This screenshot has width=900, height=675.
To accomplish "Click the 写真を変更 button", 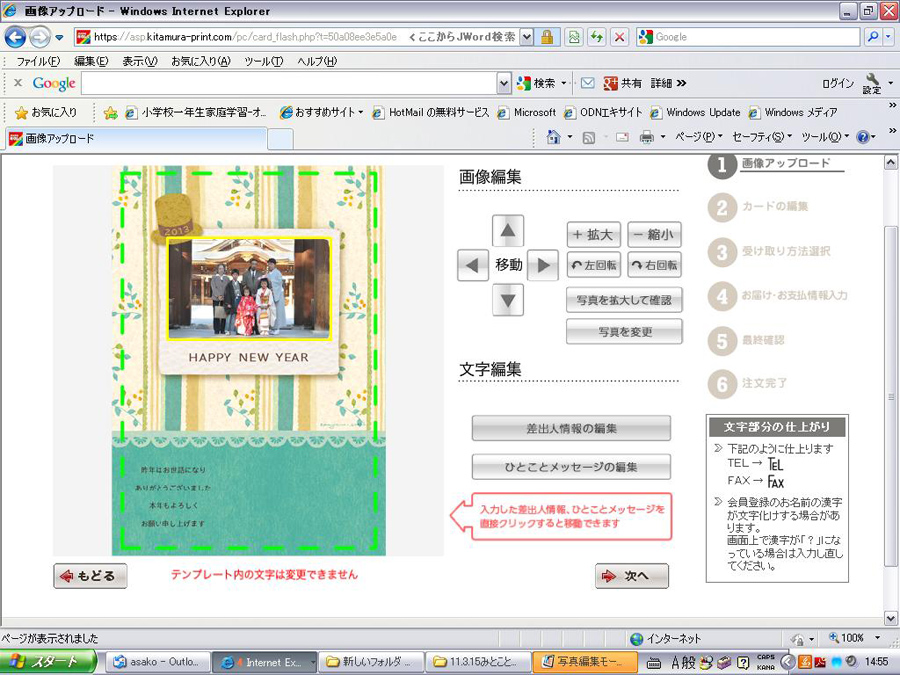I will [x=624, y=331].
